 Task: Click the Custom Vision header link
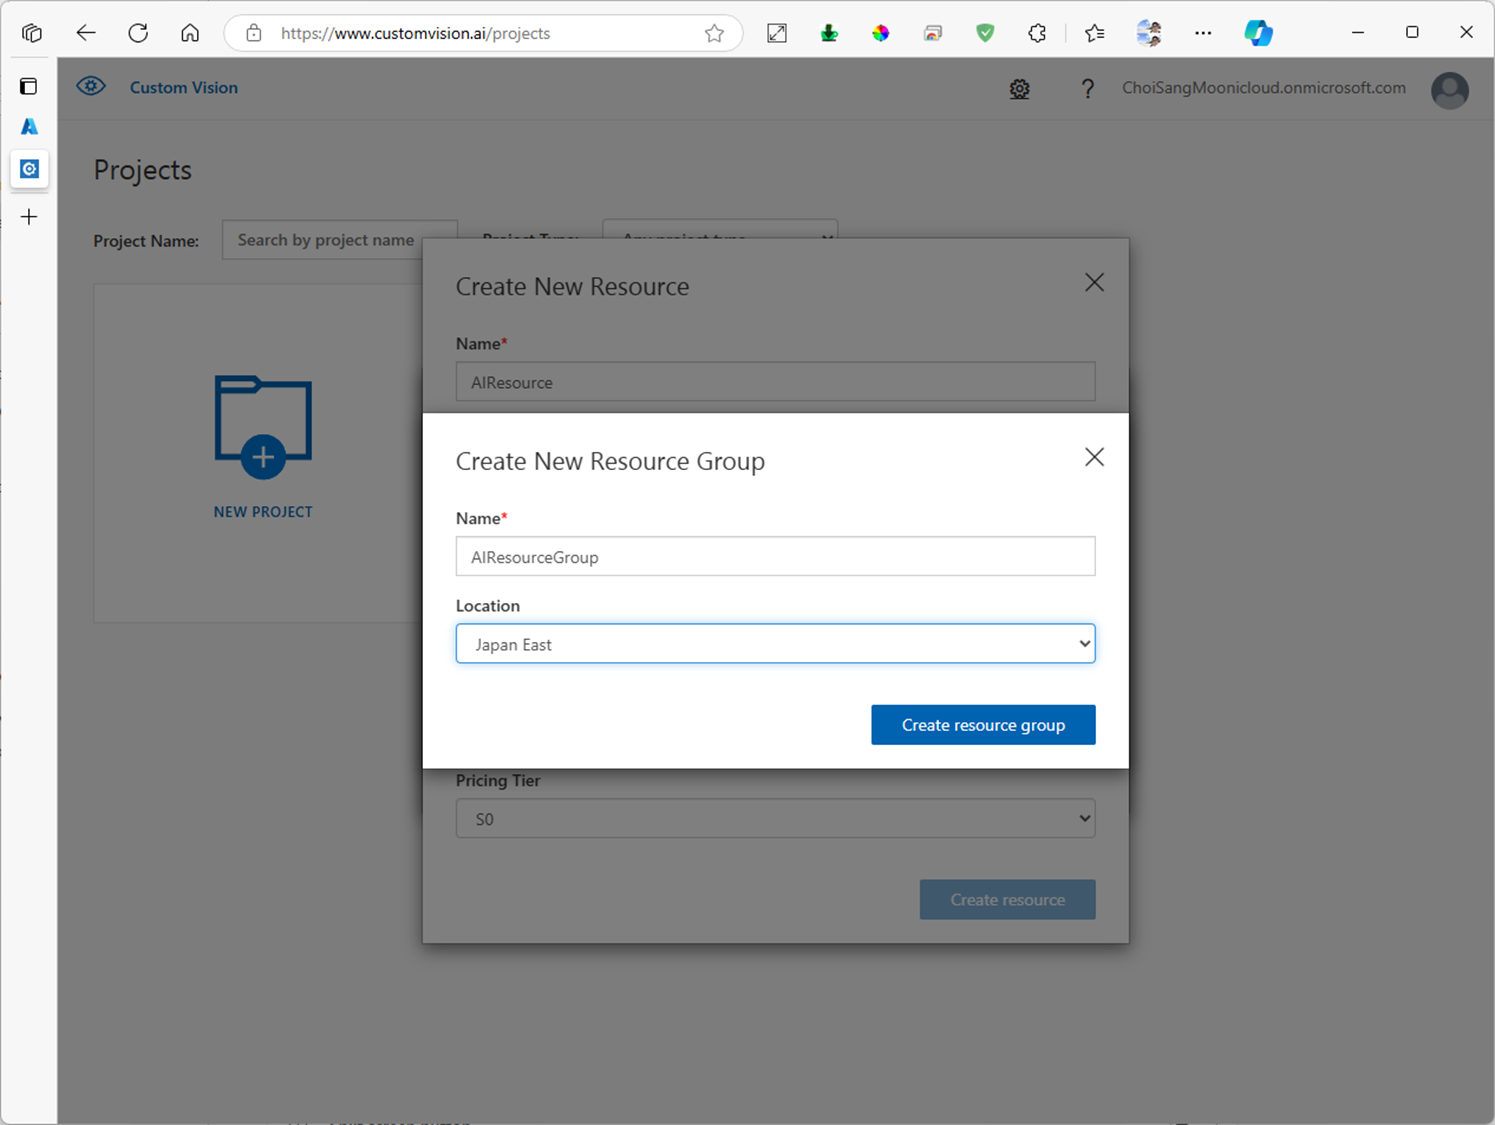coord(184,87)
